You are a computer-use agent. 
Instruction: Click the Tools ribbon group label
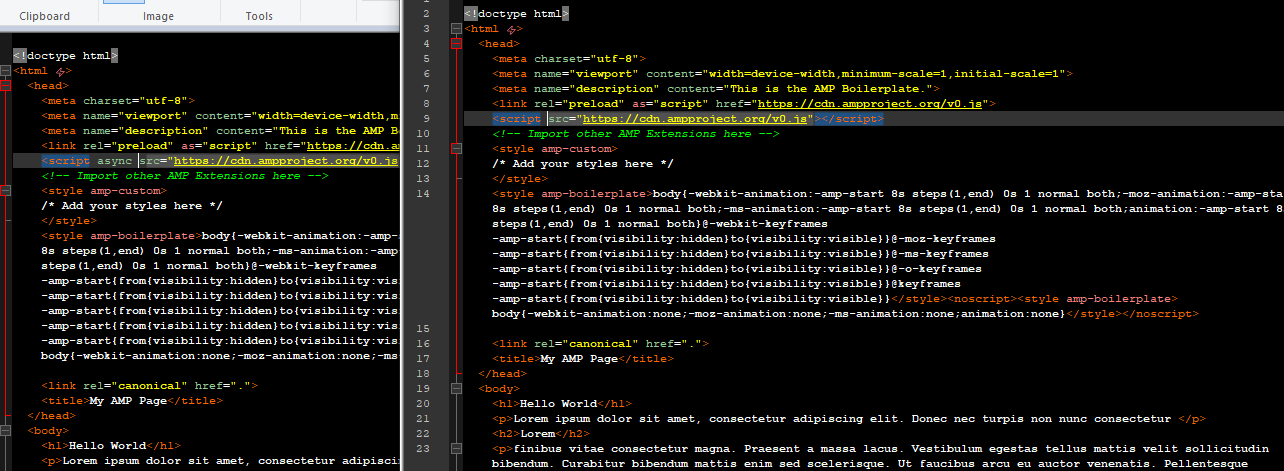tap(259, 16)
